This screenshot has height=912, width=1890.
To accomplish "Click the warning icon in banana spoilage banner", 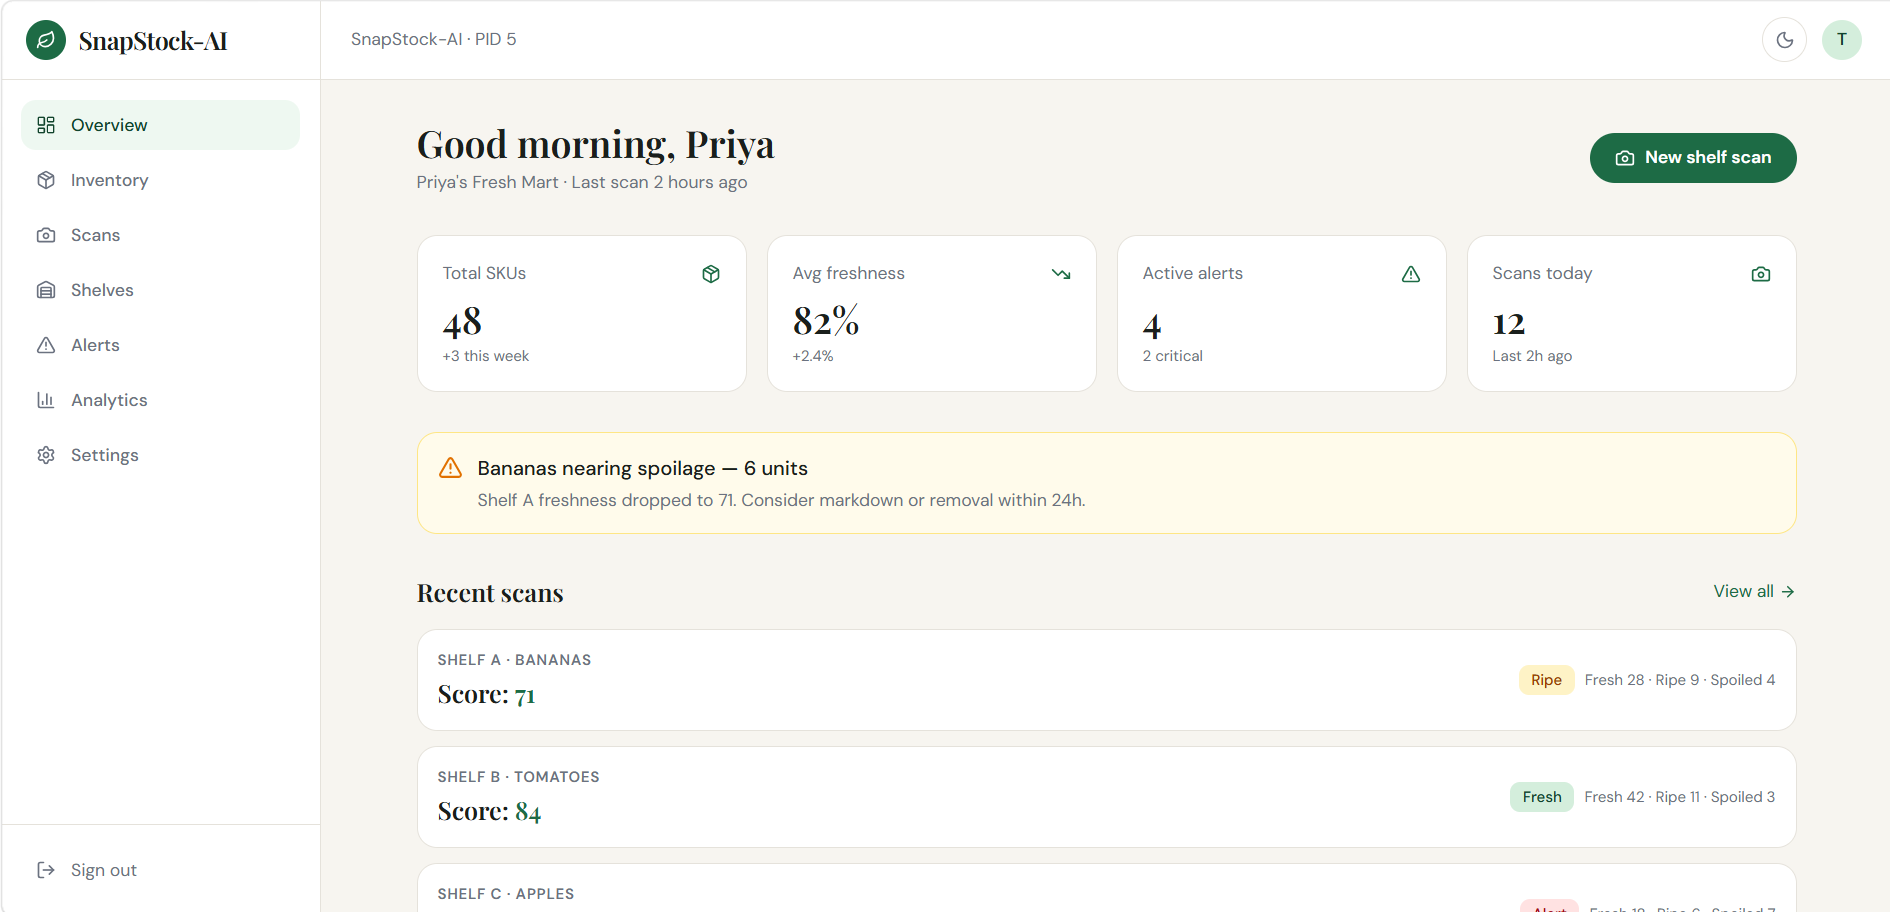I will pyautogui.click(x=451, y=468).
